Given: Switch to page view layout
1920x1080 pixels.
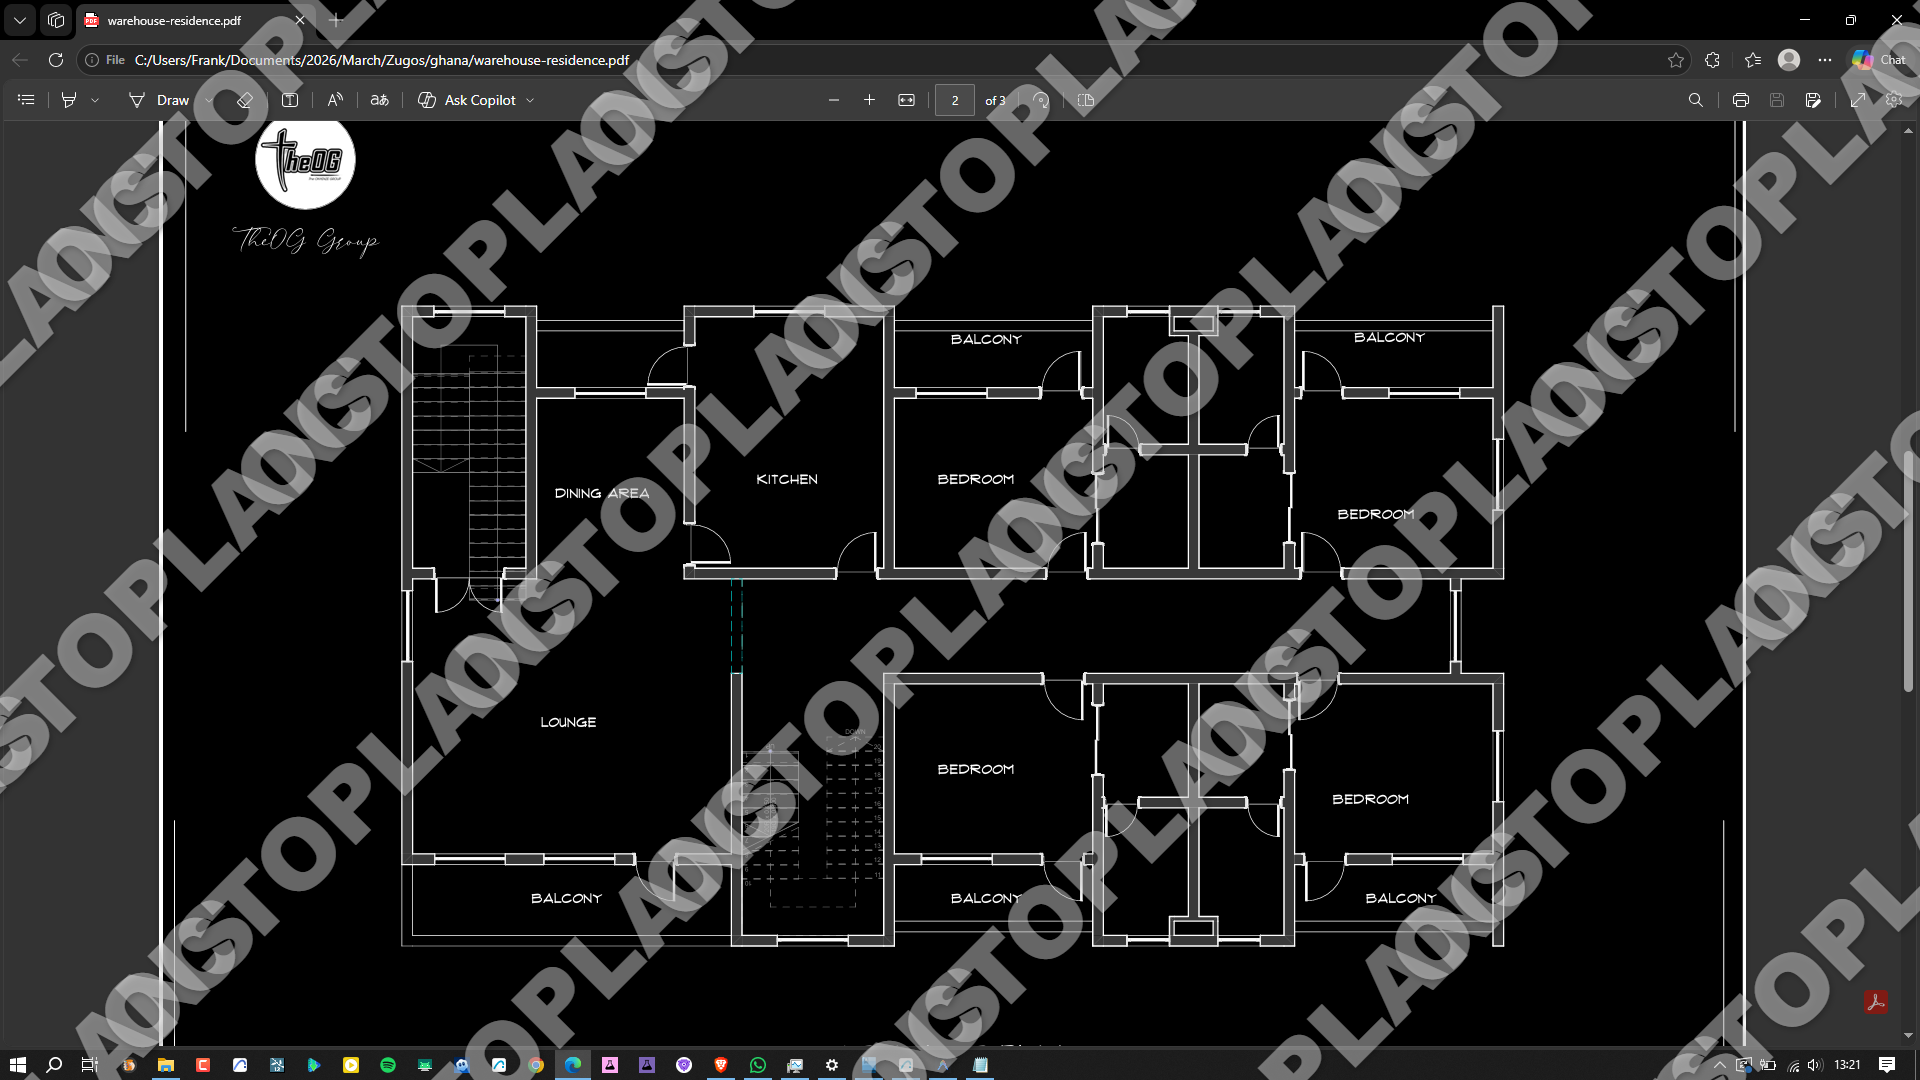Looking at the screenshot, I should click(x=1086, y=100).
